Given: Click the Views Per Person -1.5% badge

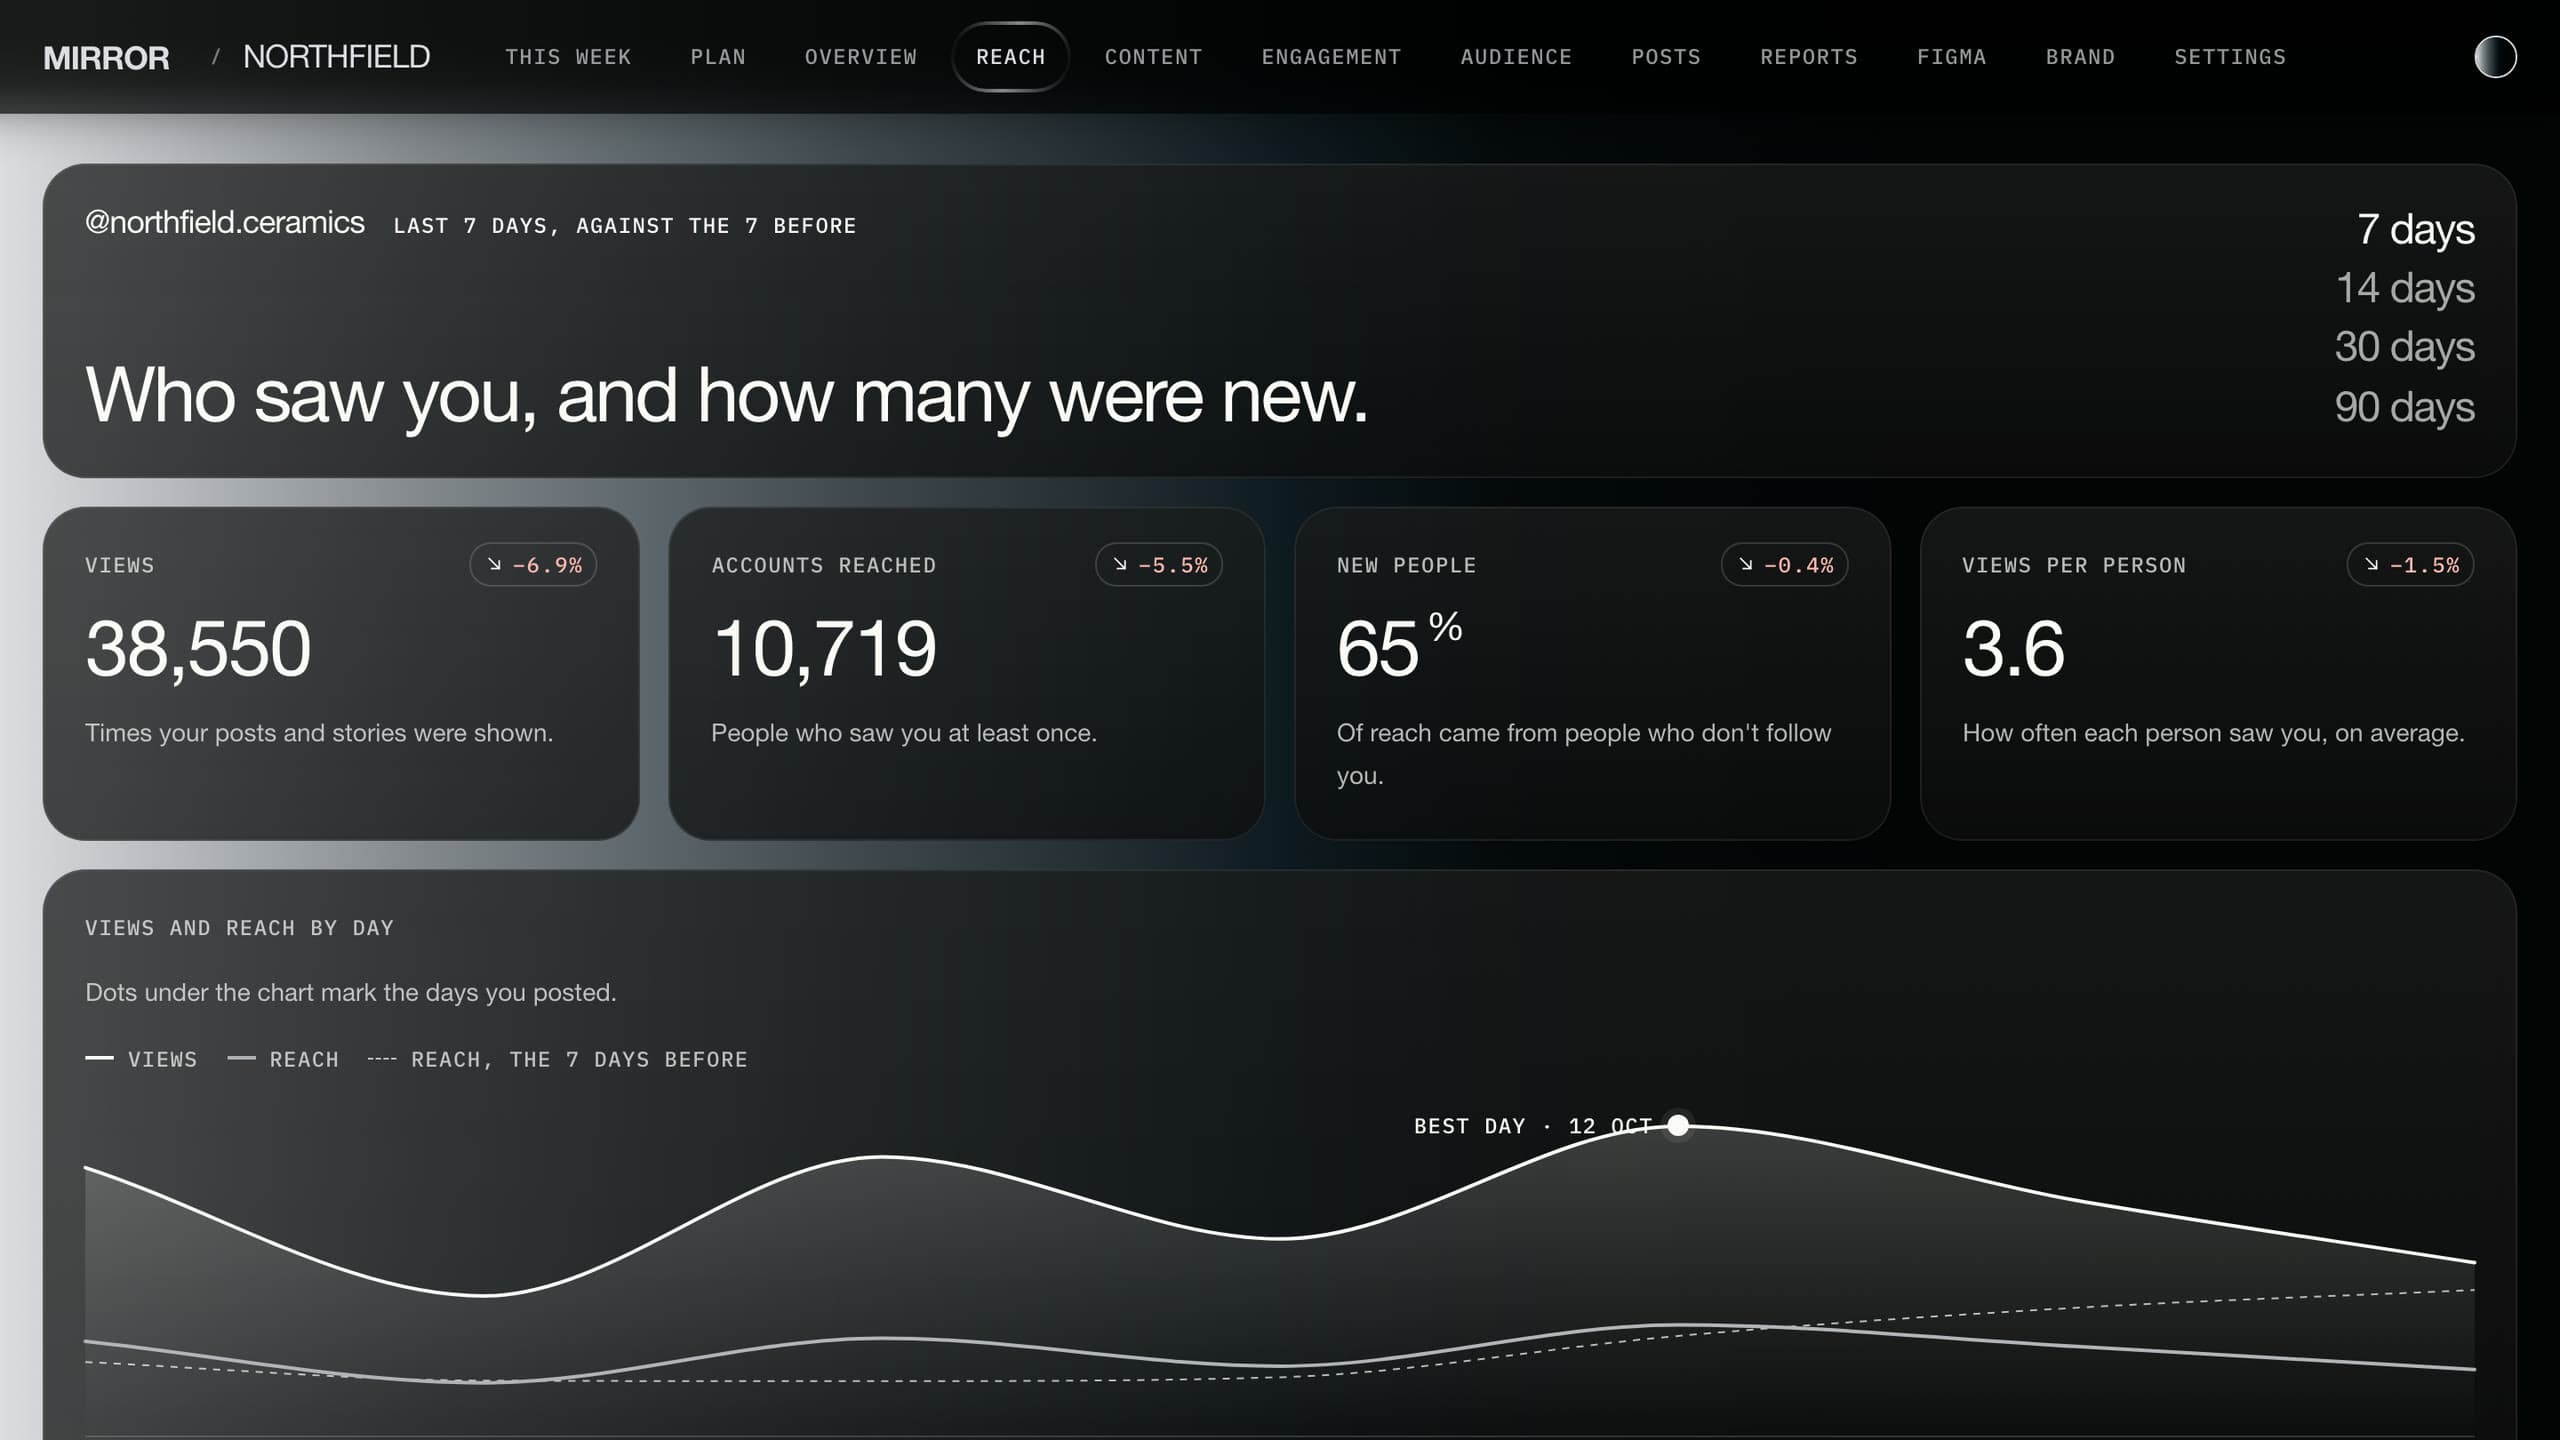Looking at the screenshot, I should [x=2411, y=565].
